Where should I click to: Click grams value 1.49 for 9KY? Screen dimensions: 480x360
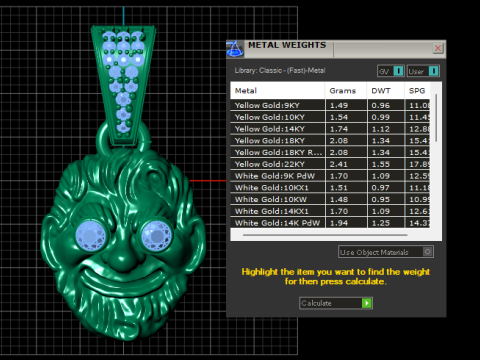(x=339, y=105)
